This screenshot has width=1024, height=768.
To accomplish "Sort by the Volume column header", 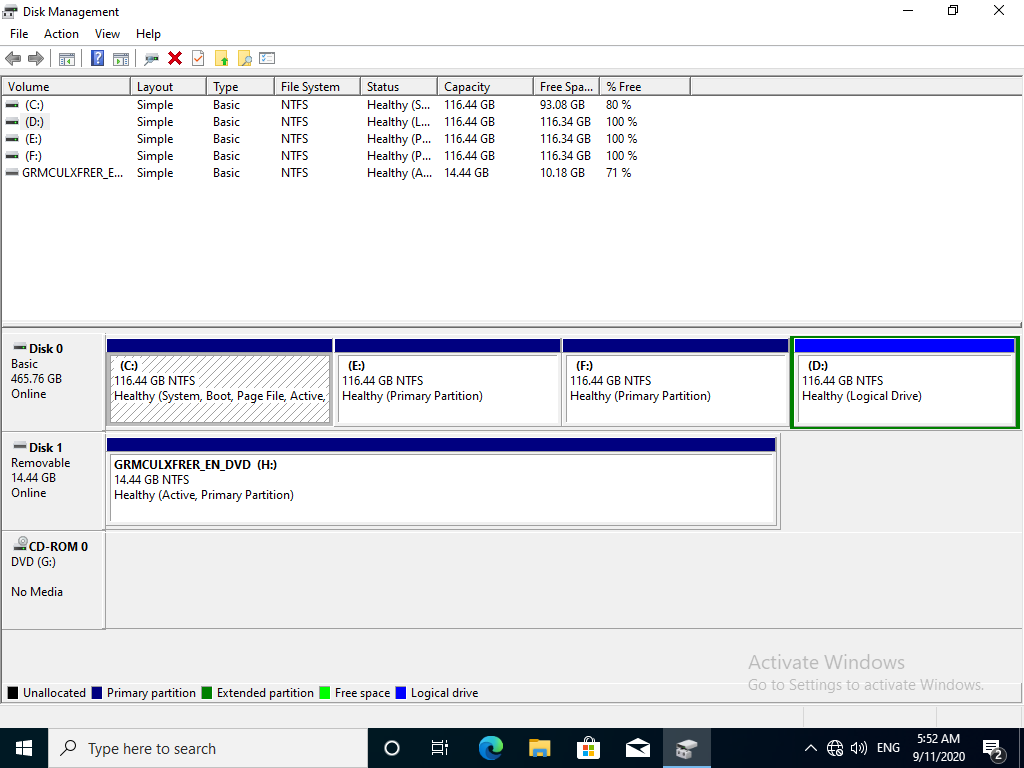I will [x=66, y=87].
